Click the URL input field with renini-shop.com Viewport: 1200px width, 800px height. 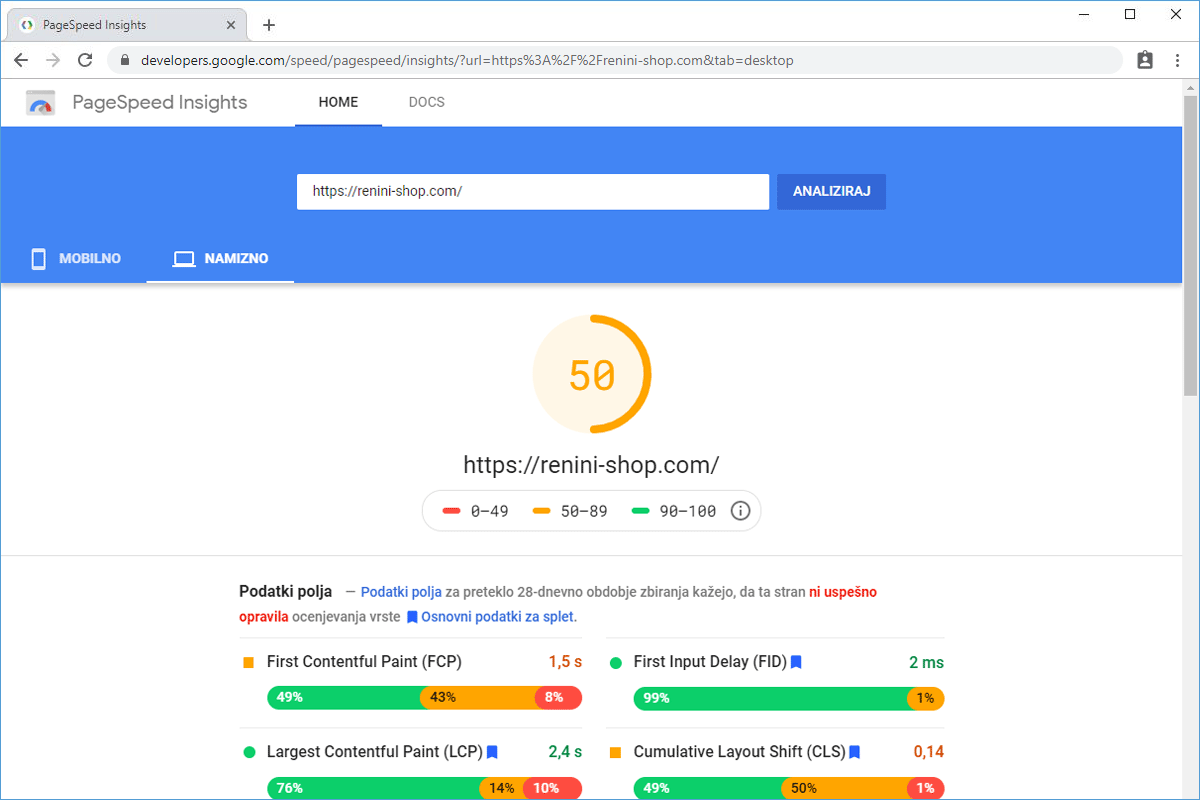(532, 191)
